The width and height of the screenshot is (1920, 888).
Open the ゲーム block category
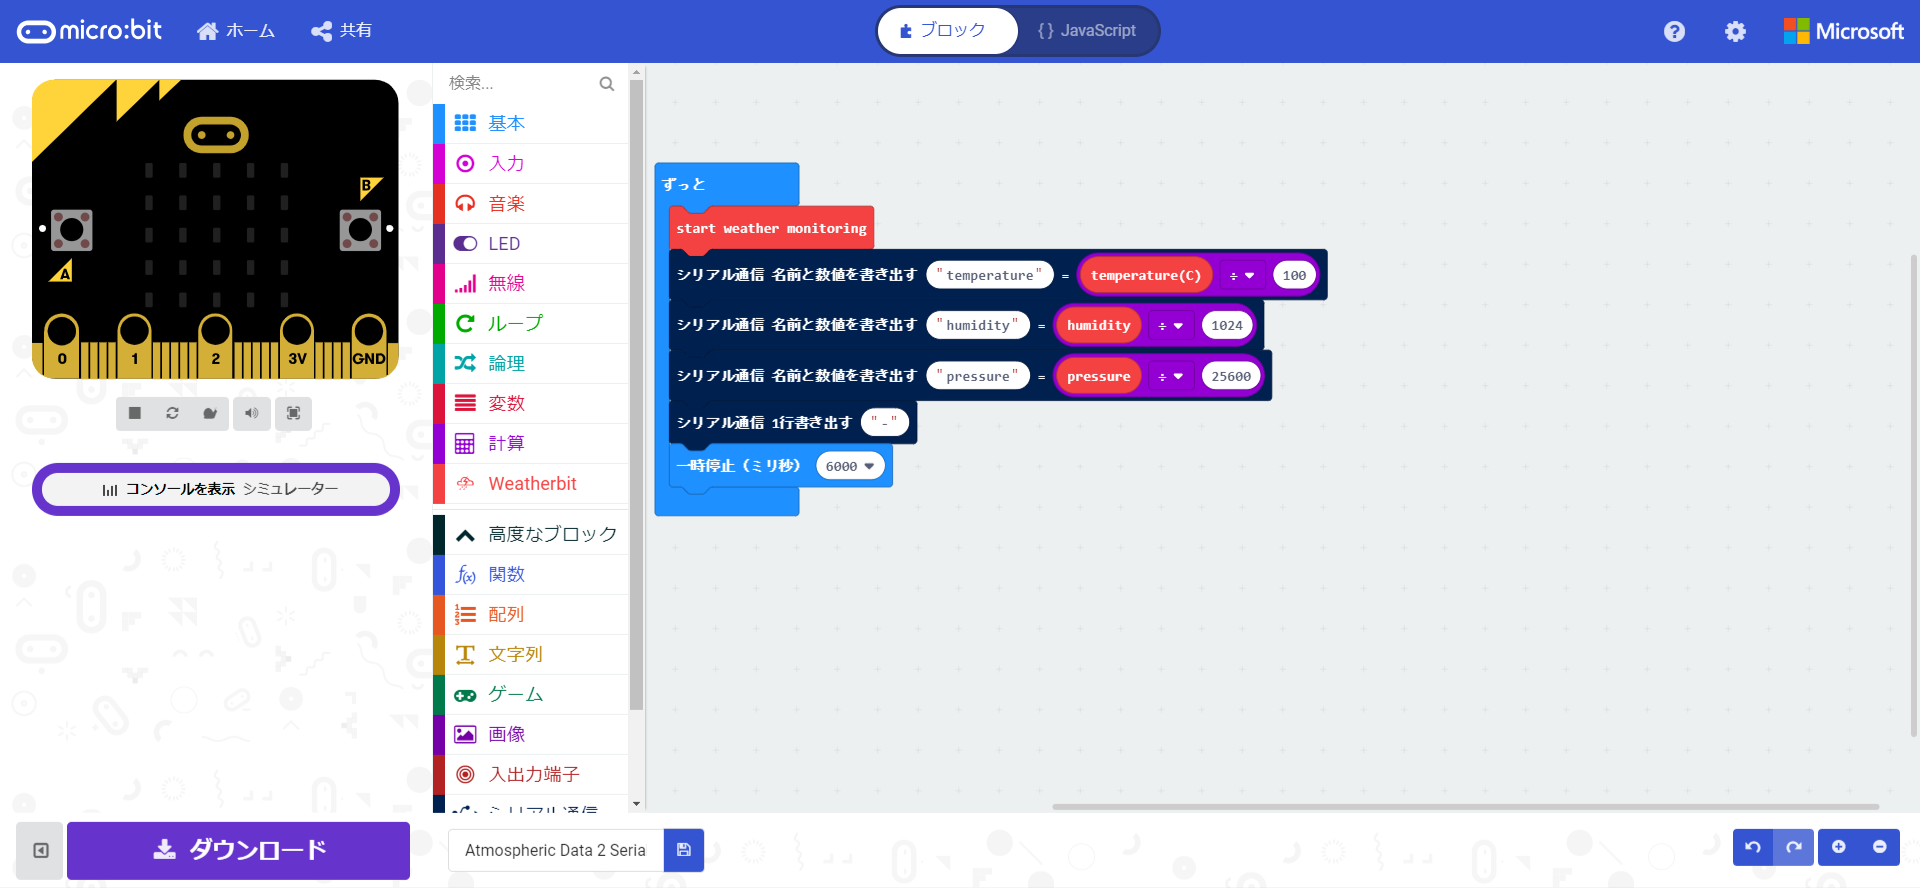click(531, 694)
